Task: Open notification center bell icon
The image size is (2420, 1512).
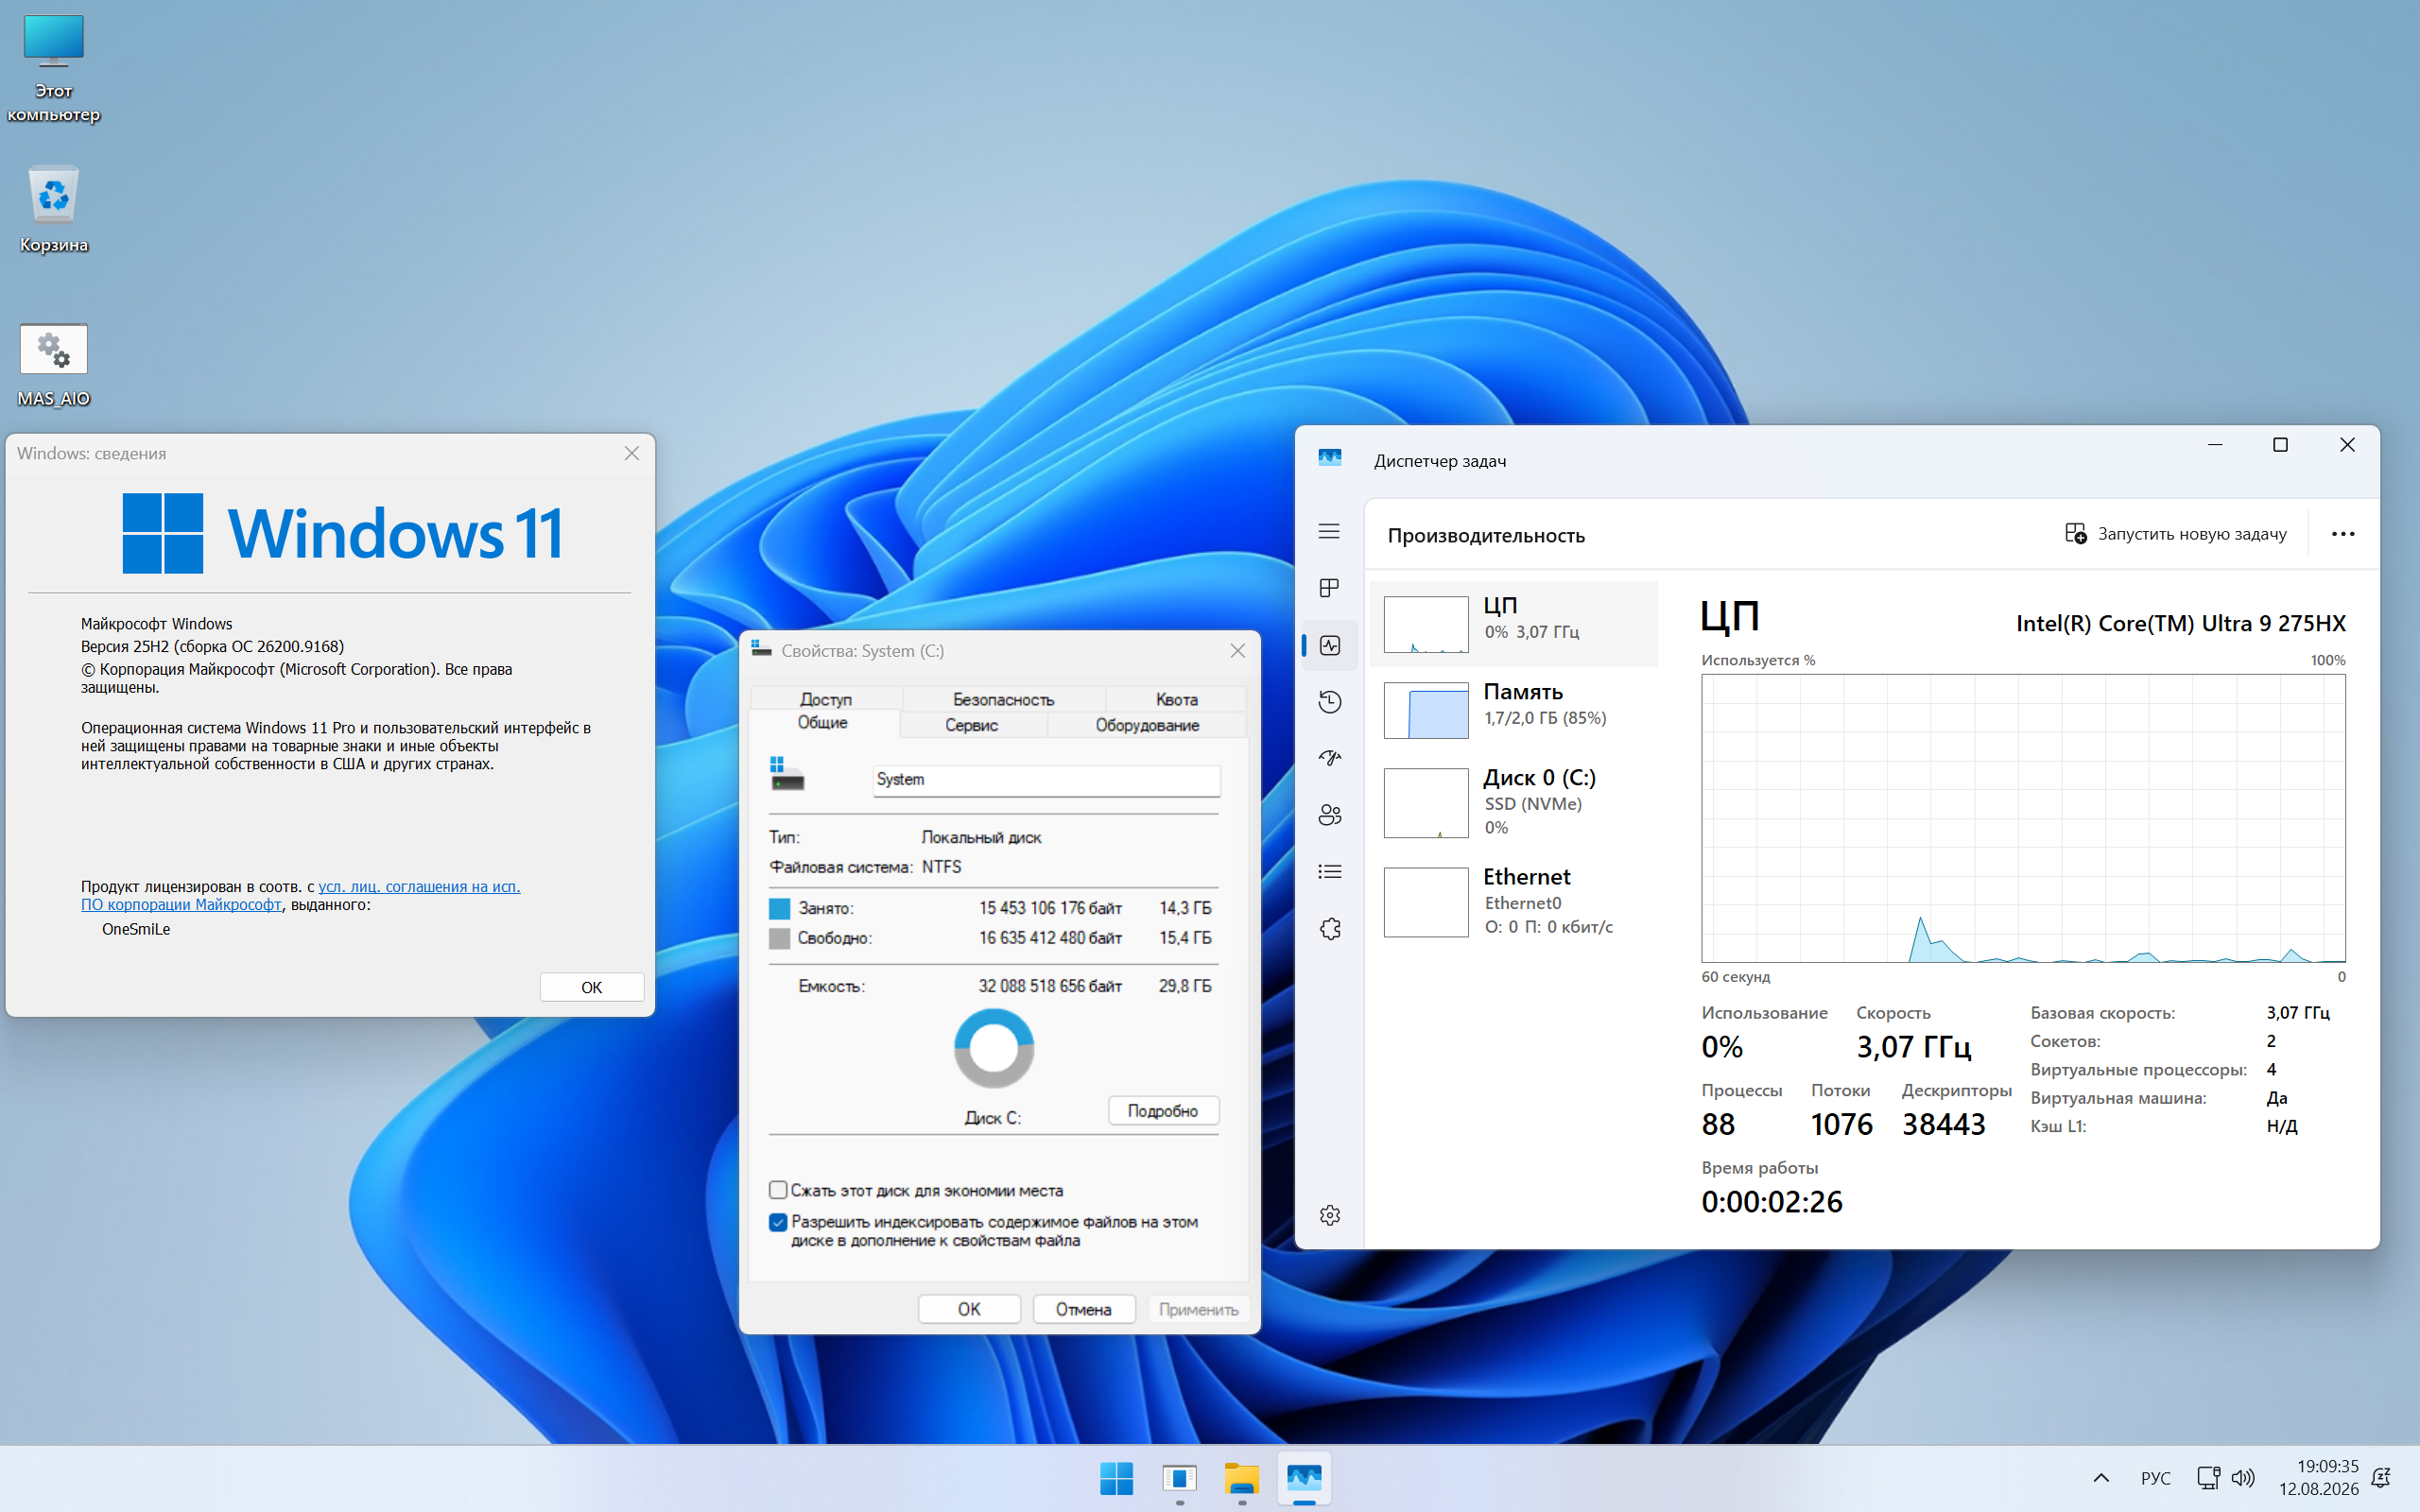Action: coord(2381,1478)
